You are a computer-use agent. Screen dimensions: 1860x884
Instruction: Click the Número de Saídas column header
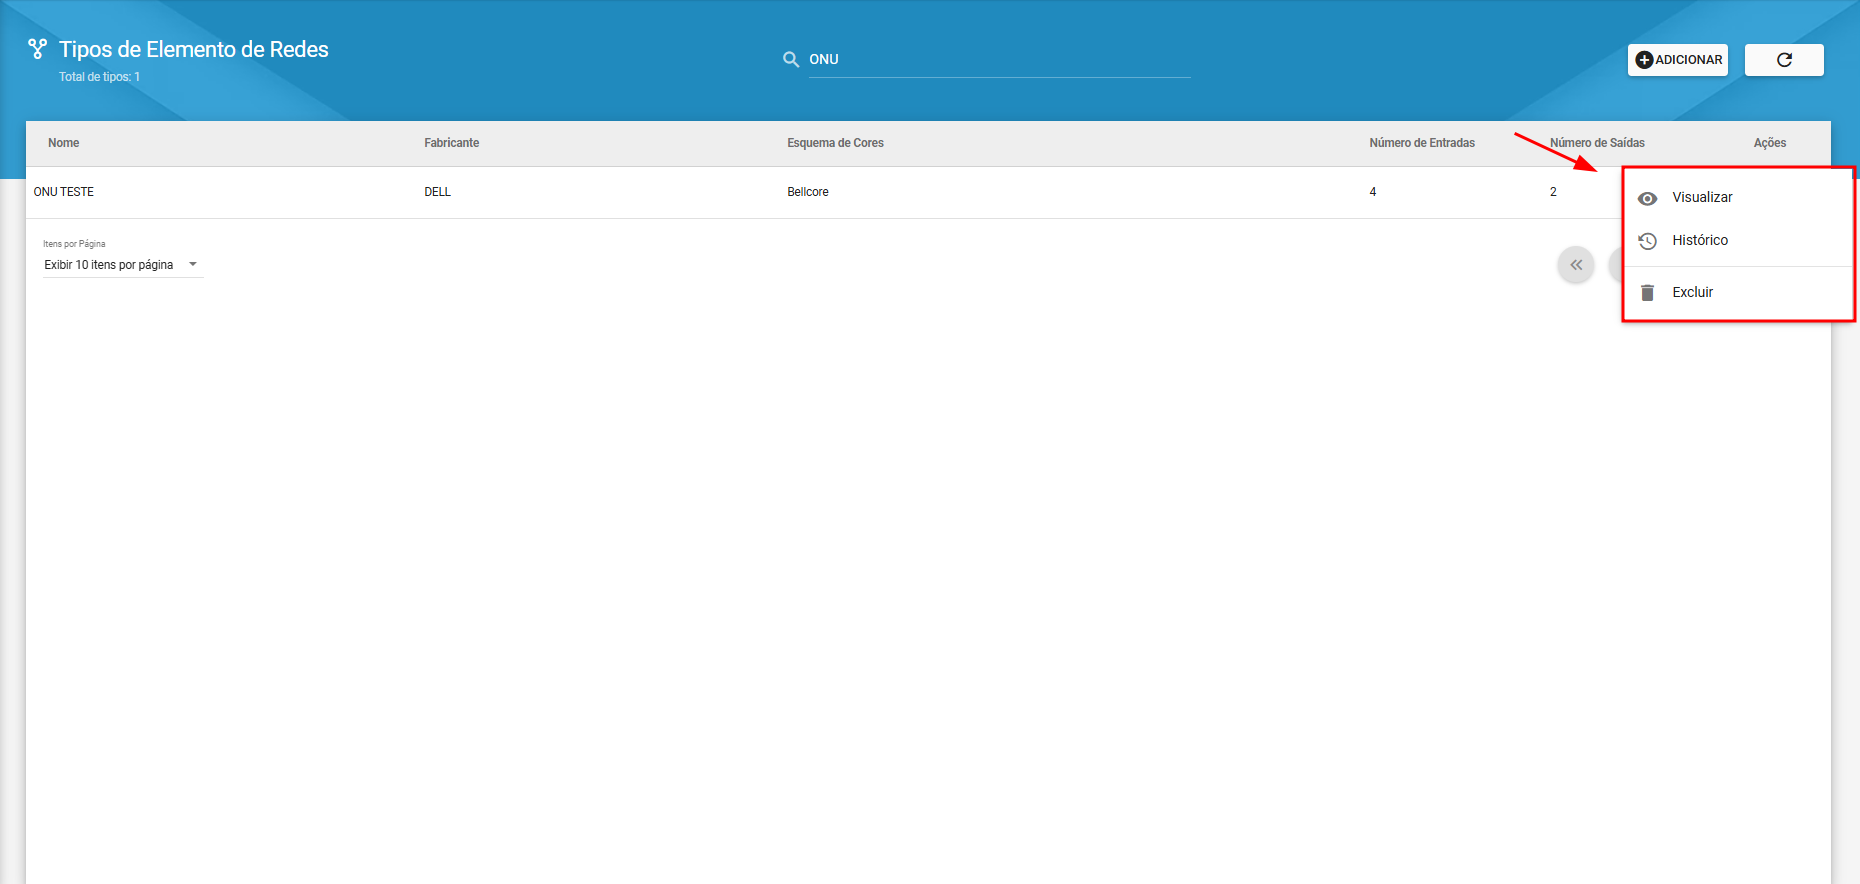1597,143
